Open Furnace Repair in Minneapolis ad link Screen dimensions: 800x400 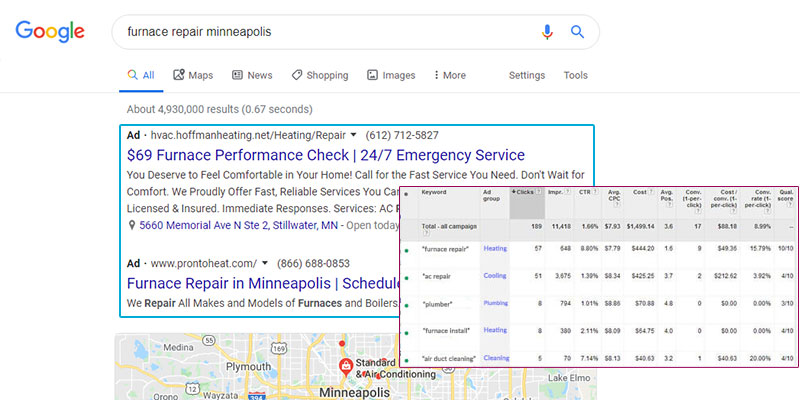pos(263,283)
